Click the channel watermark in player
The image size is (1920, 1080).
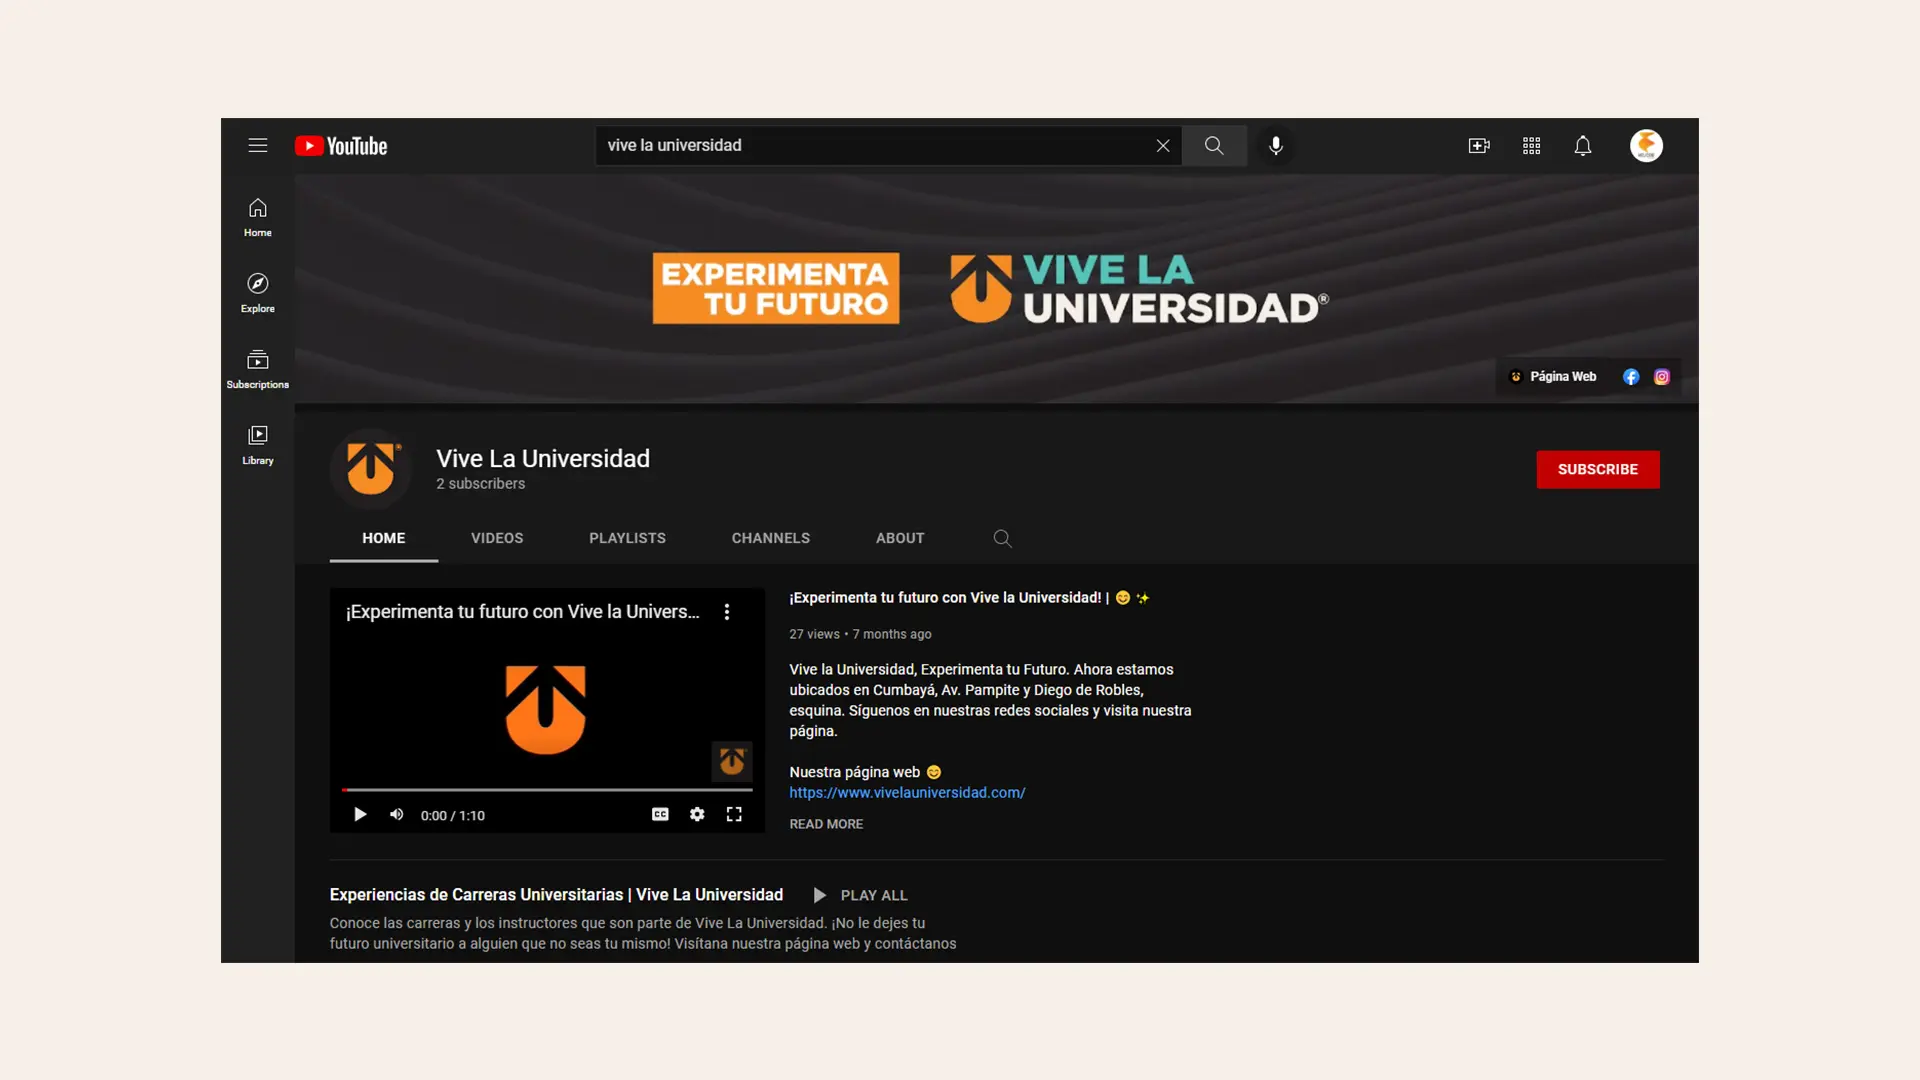pyautogui.click(x=732, y=762)
